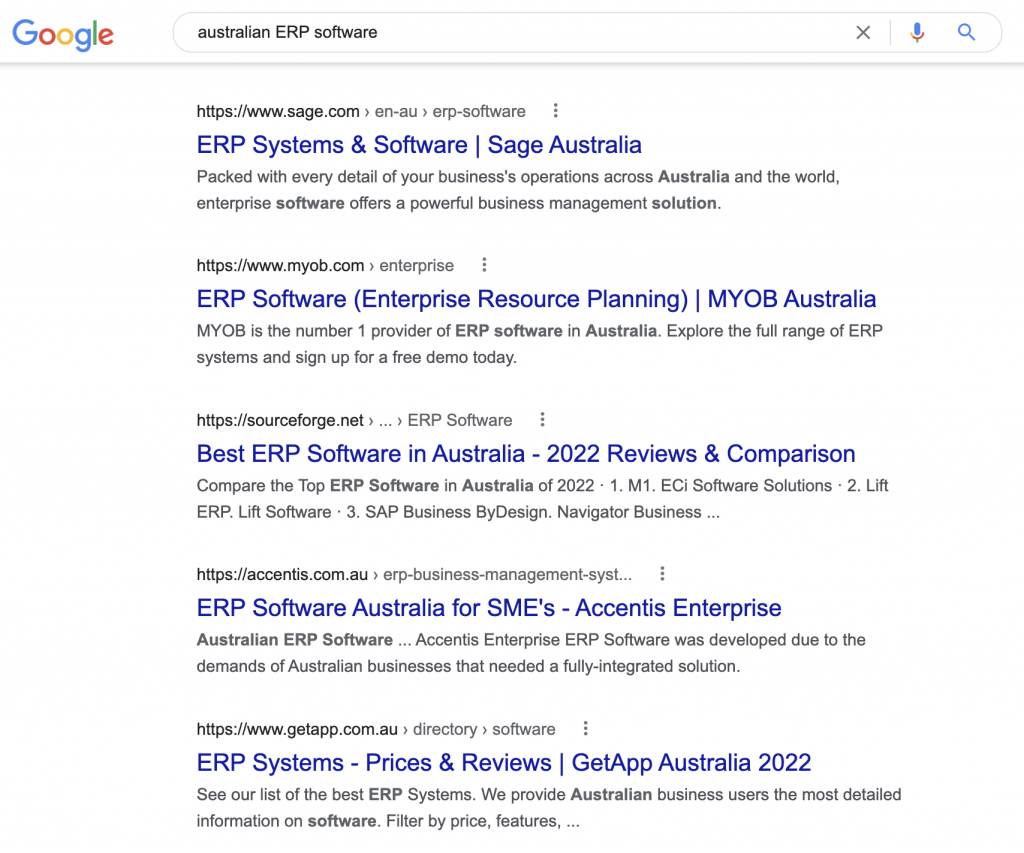The image size is (1024, 853).
Task: Open three-dot menu for accentis.com.au result
Action: click(662, 573)
